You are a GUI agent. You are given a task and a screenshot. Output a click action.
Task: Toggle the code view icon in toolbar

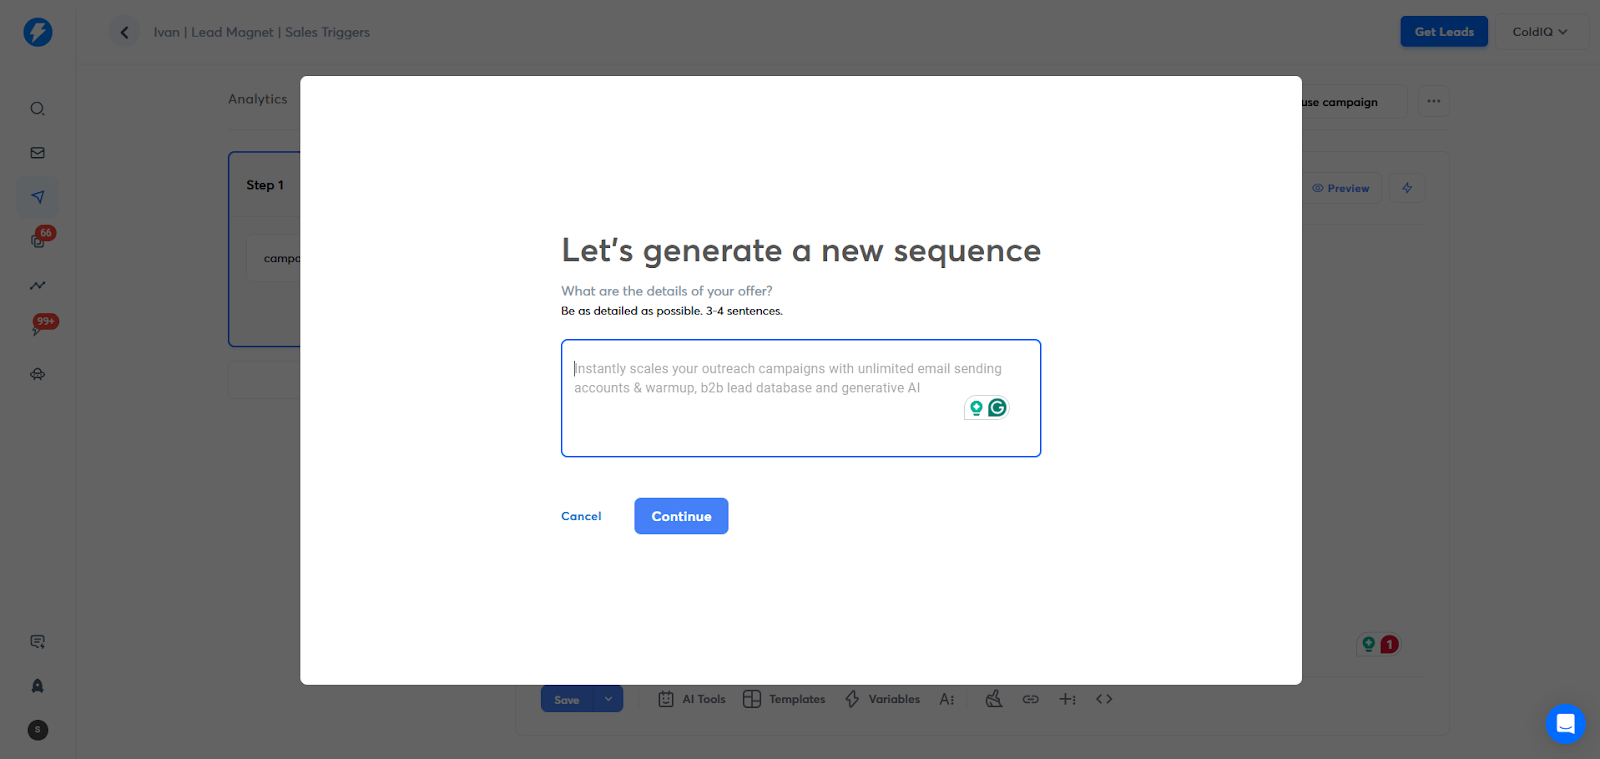coord(1104,699)
